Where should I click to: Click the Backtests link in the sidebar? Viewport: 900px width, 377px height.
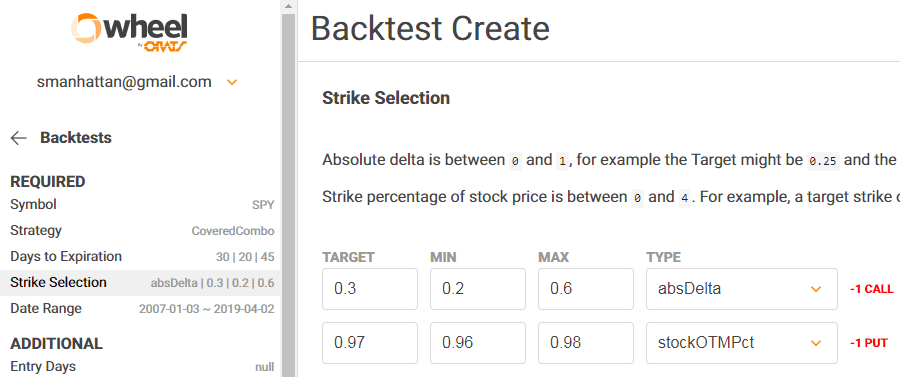coord(76,138)
